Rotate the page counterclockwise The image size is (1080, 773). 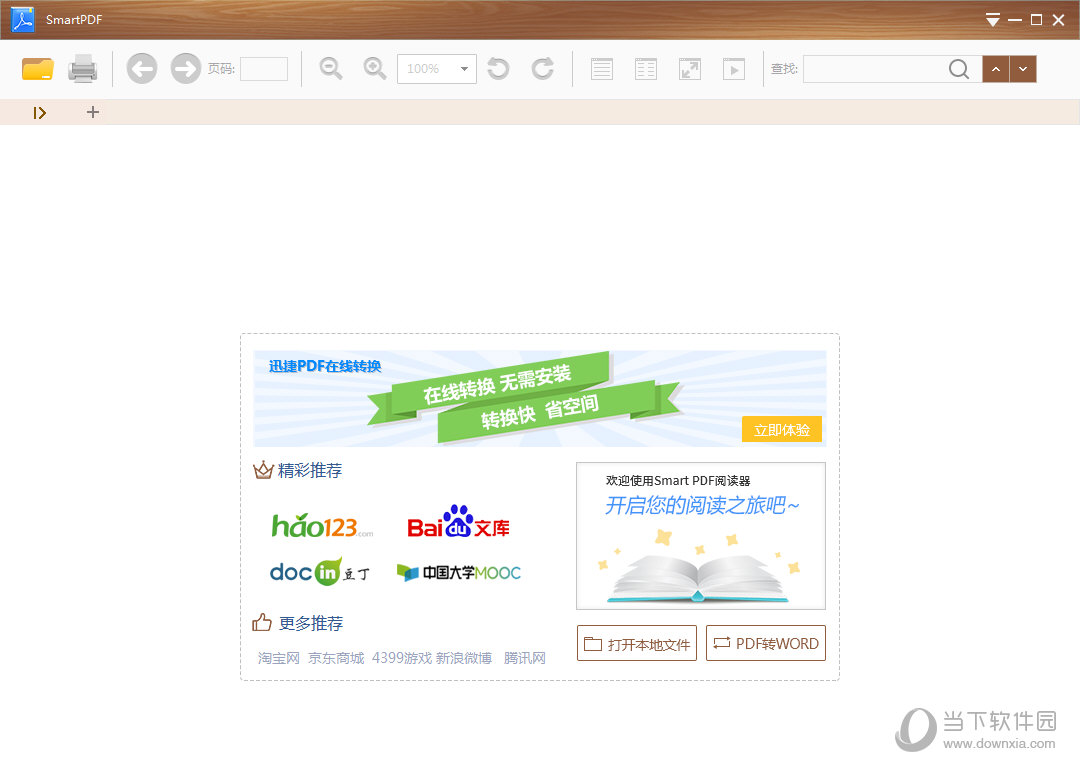pos(498,69)
